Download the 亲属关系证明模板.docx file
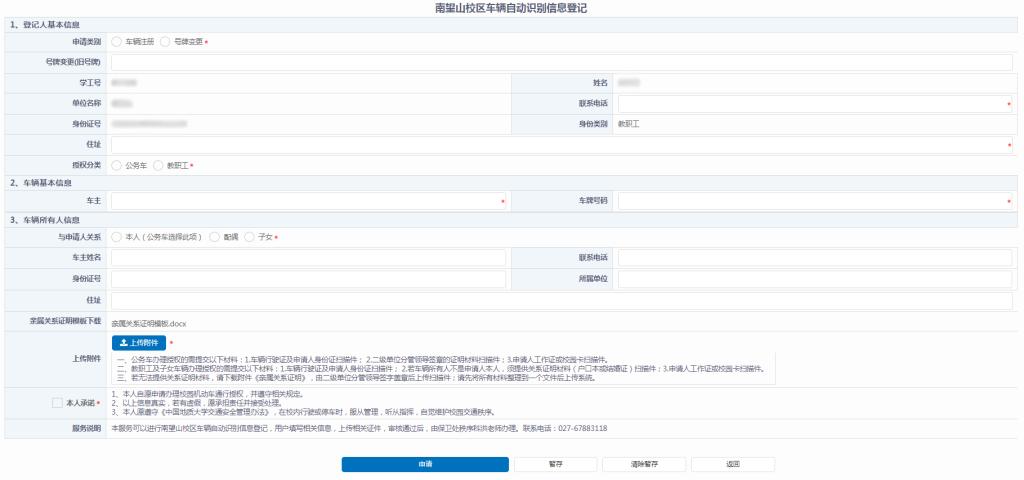The width and height of the screenshot is (1024, 480). pos(149,324)
